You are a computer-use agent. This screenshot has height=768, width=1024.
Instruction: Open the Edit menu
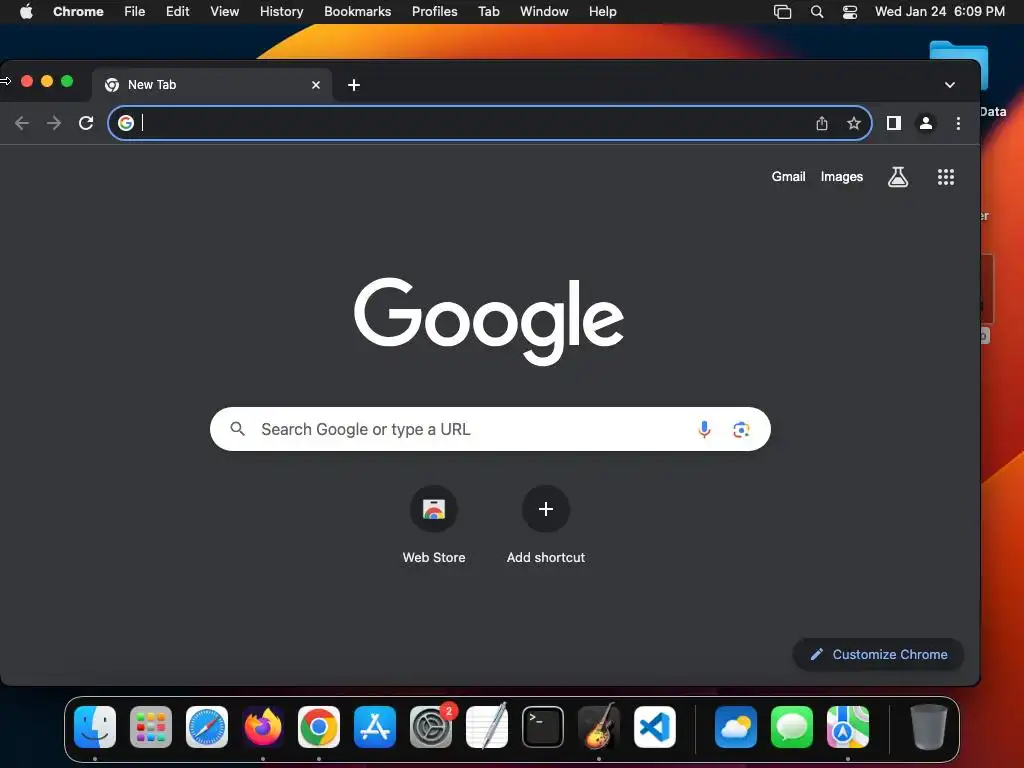pos(177,11)
